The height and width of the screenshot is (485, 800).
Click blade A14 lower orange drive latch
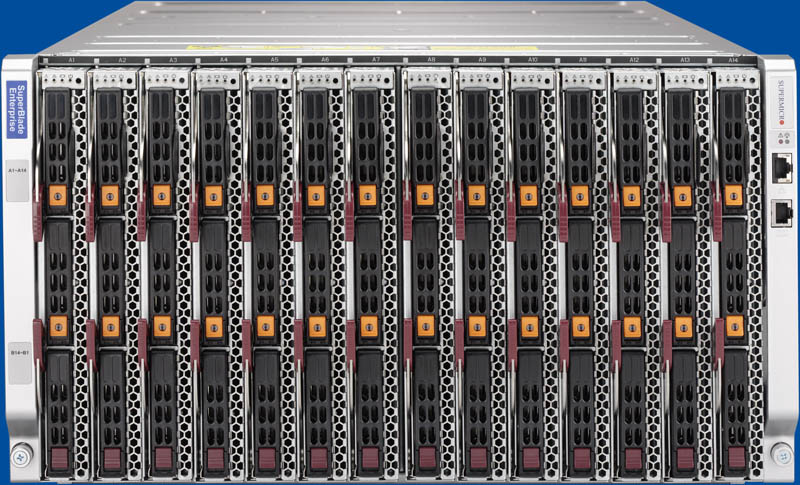click(735, 326)
